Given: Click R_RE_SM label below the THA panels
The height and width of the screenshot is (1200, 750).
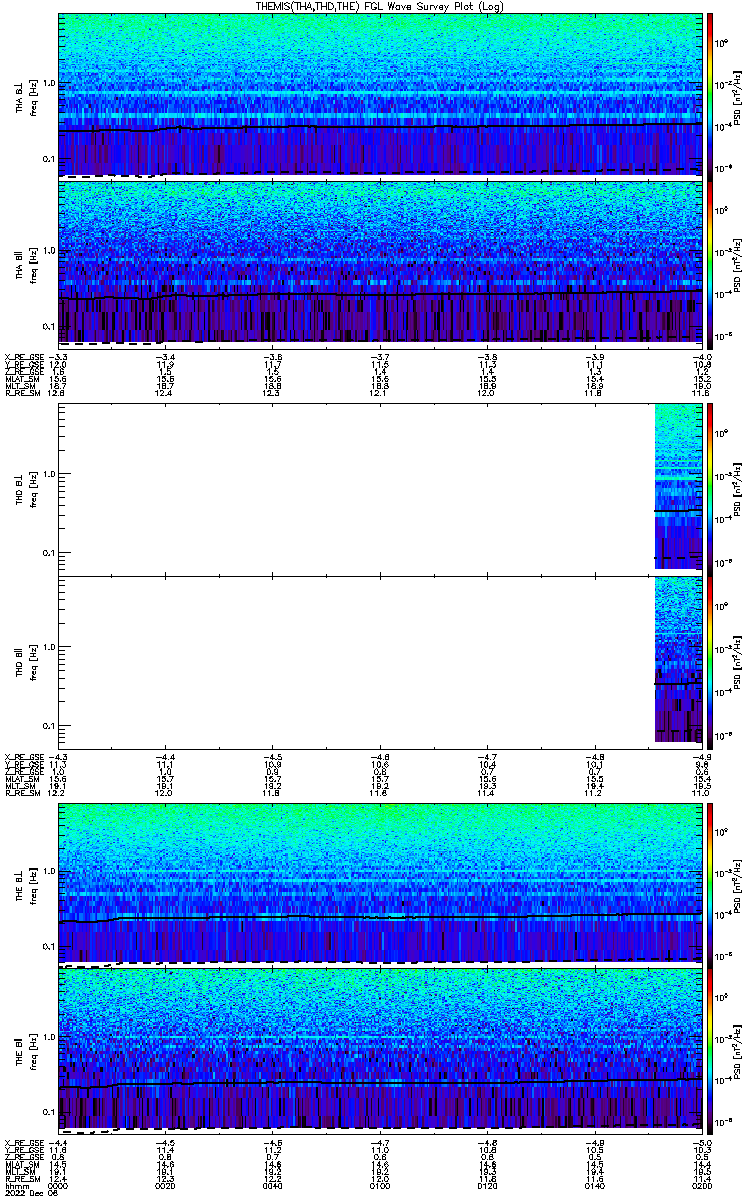Looking at the screenshot, I should click(22, 393).
